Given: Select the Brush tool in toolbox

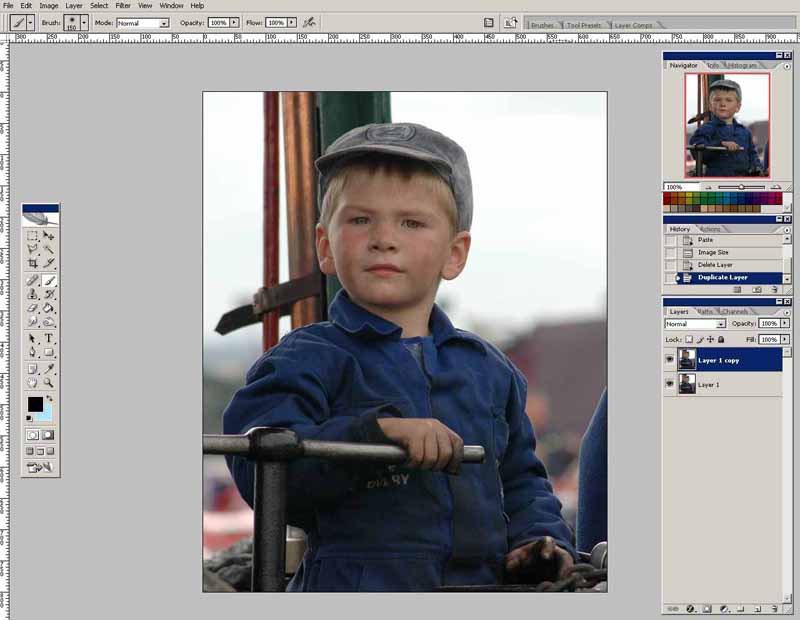Looking at the screenshot, I should [x=48, y=280].
